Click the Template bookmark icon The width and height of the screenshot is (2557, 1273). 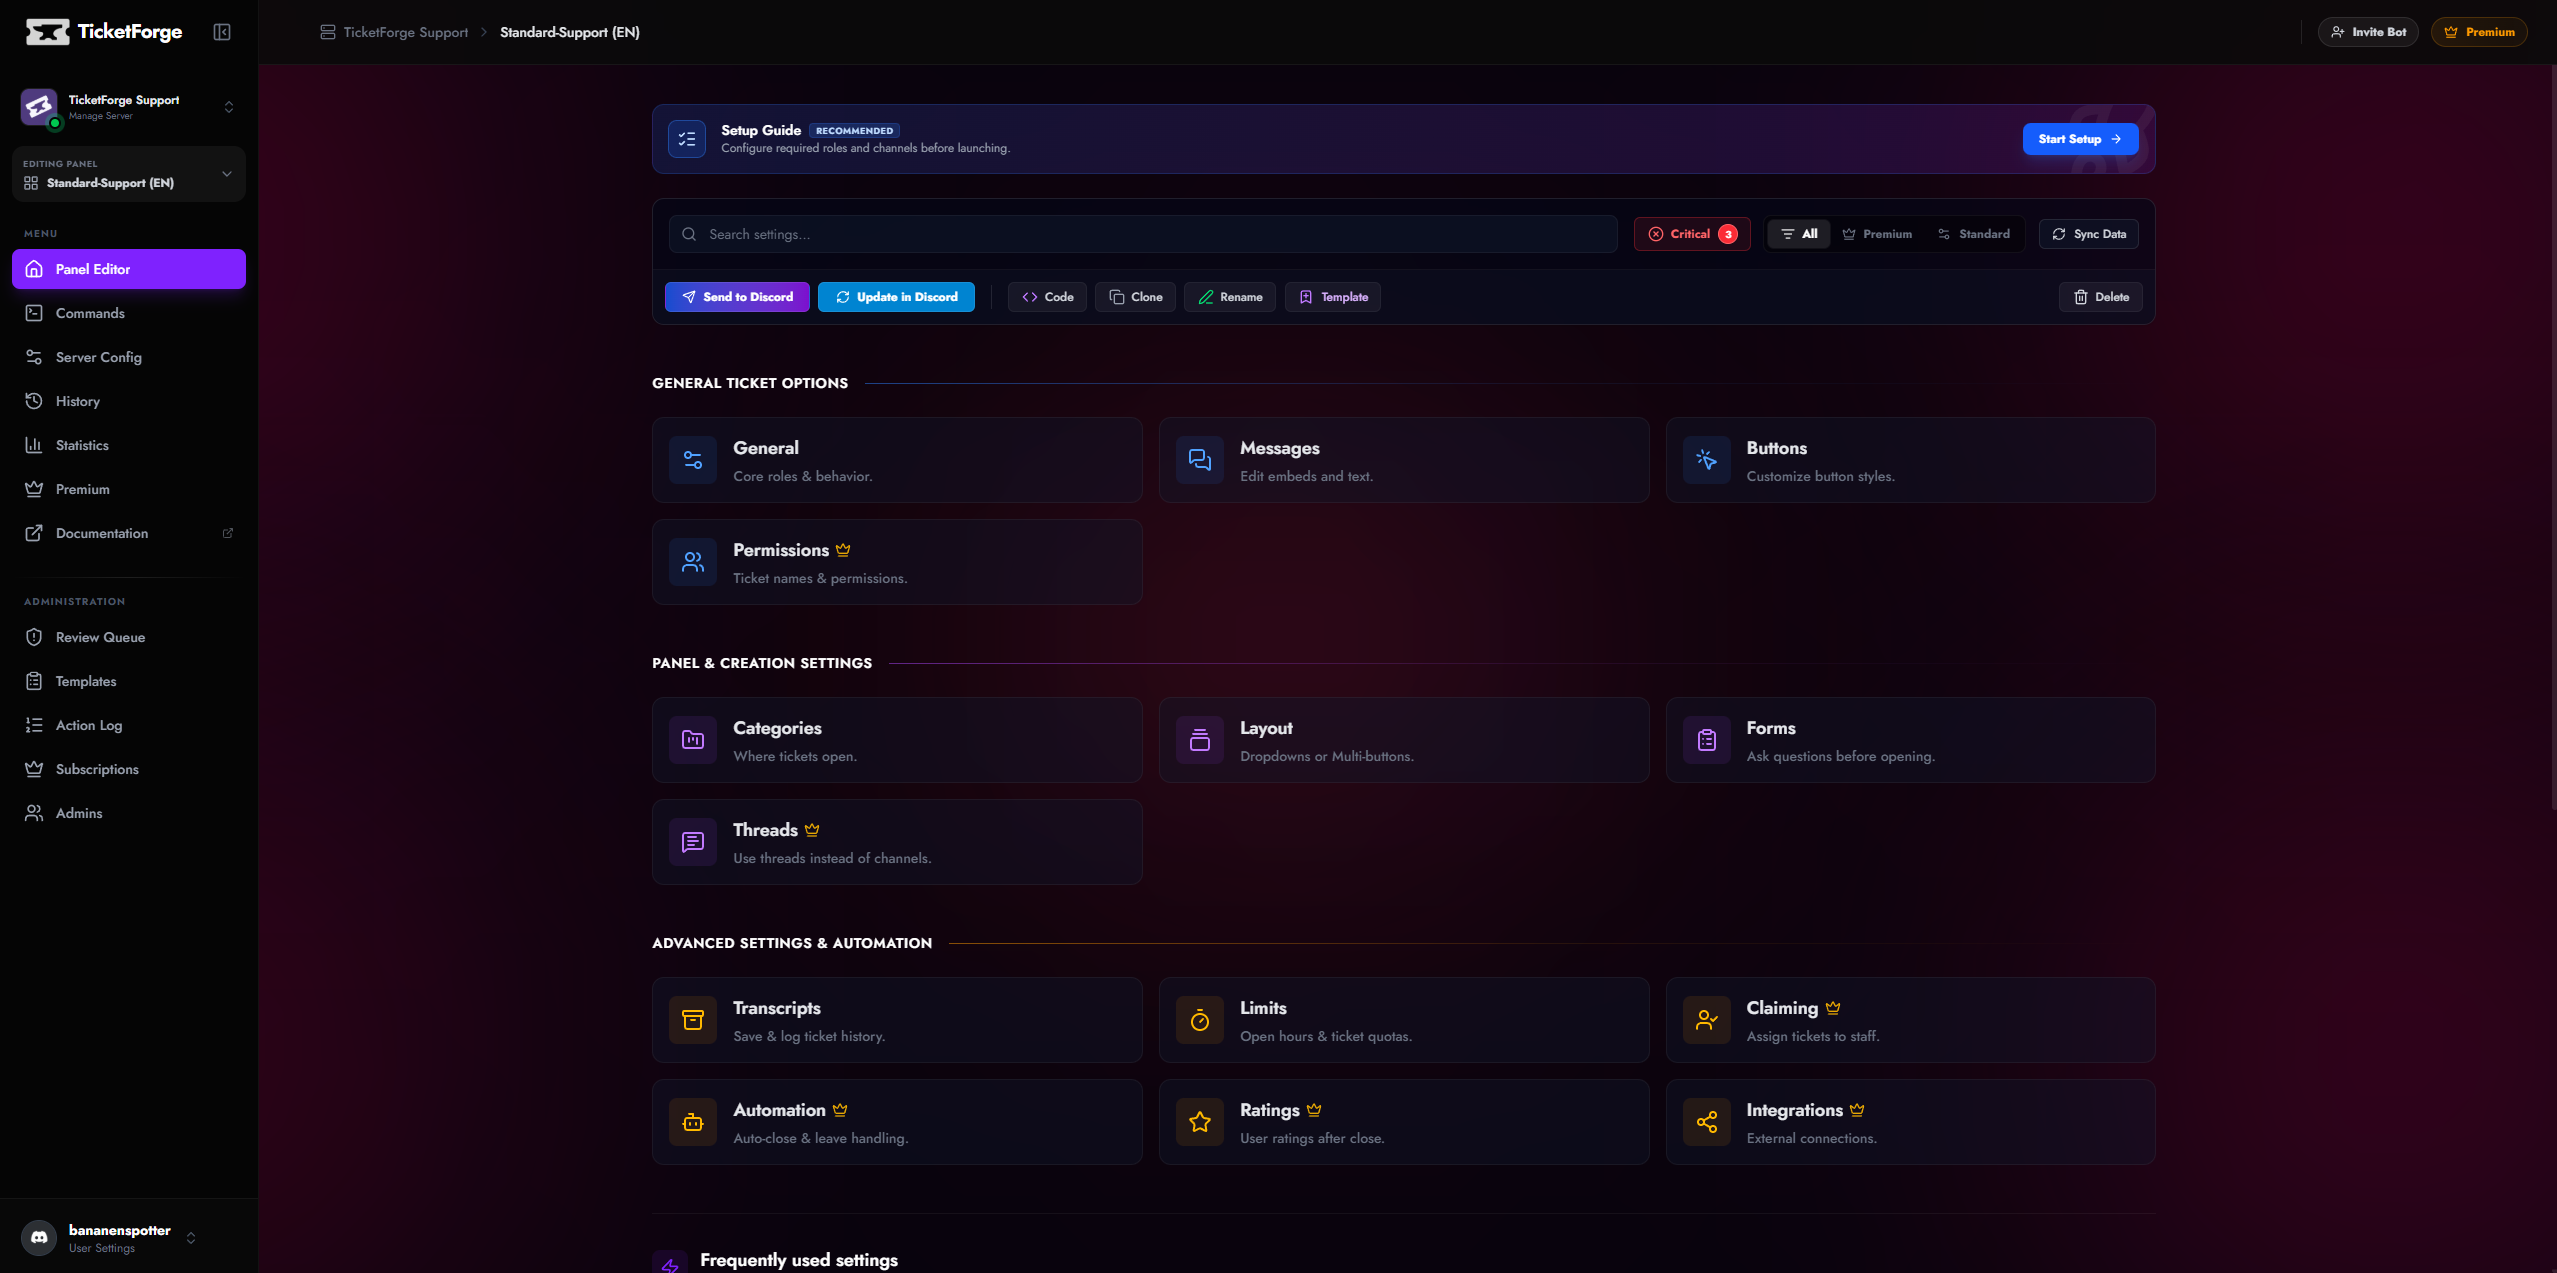(x=1306, y=297)
